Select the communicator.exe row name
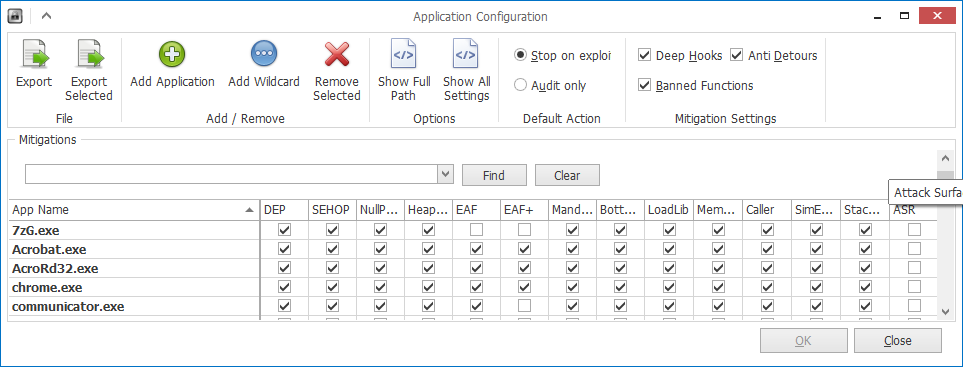The image size is (963, 367). pyautogui.click(x=68, y=306)
